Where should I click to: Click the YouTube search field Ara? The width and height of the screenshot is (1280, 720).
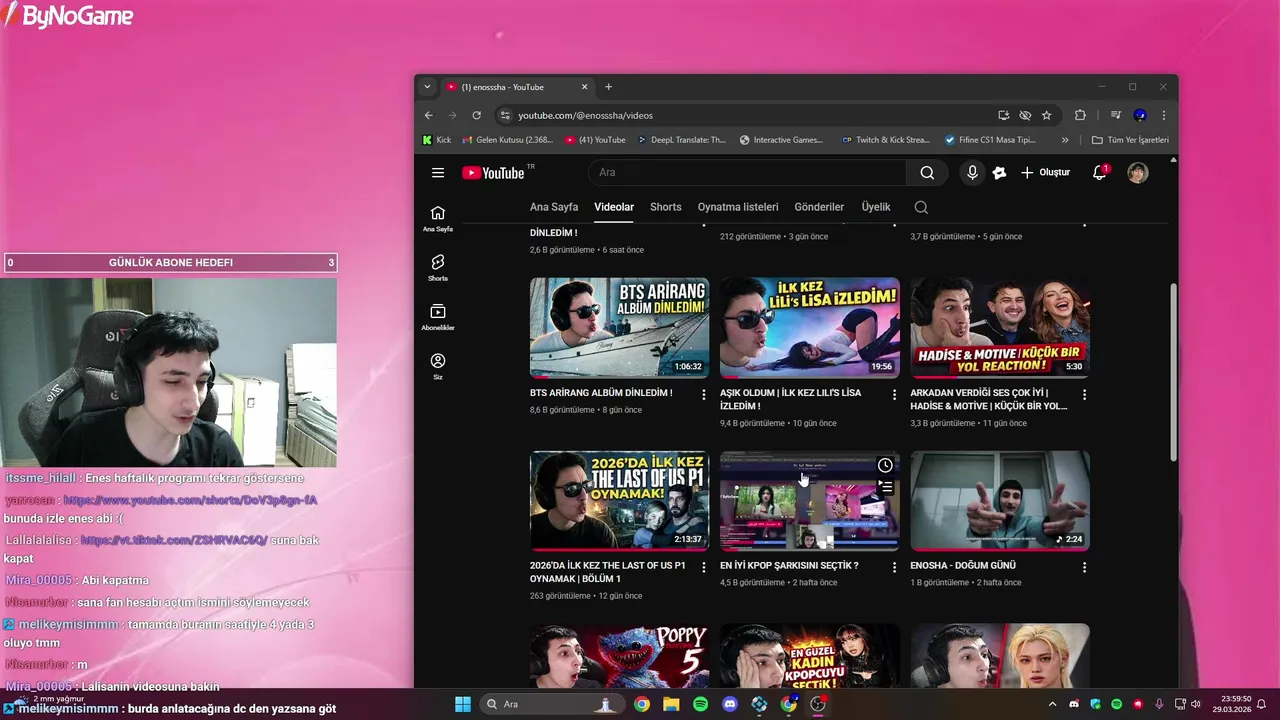click(747, 173)
